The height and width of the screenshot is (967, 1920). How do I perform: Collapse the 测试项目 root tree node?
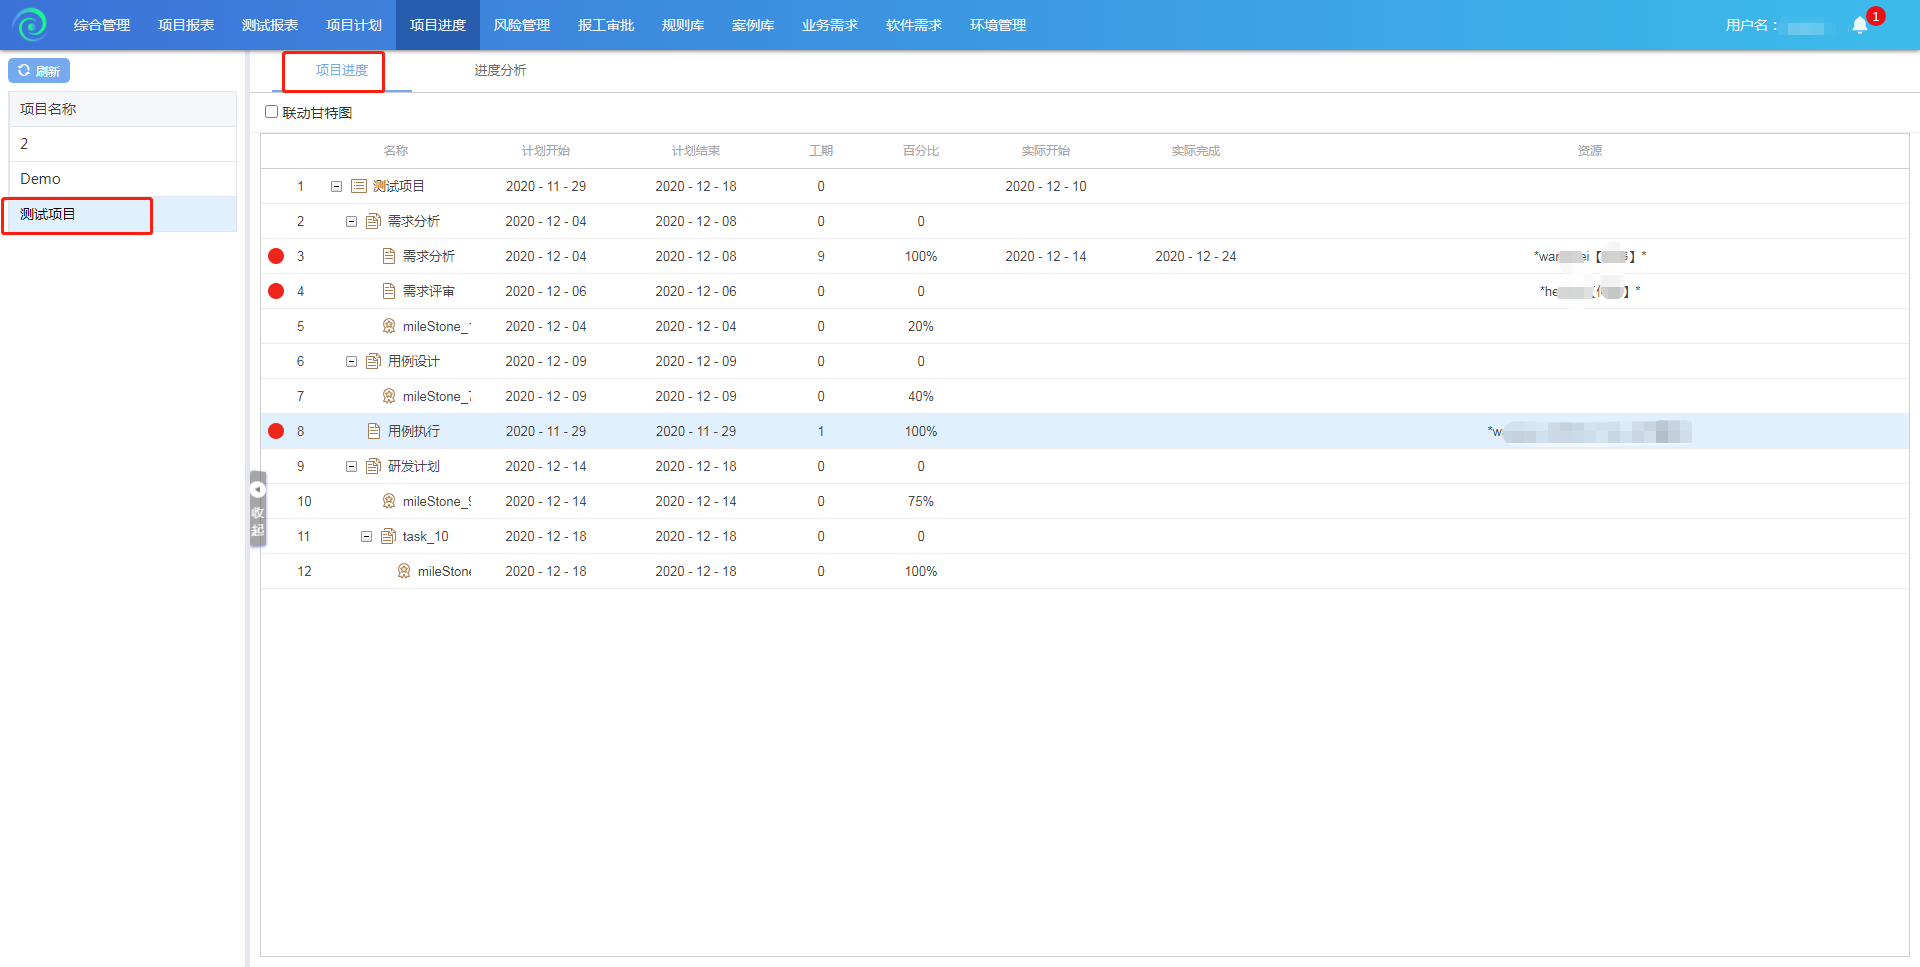(x=336, y=186)
